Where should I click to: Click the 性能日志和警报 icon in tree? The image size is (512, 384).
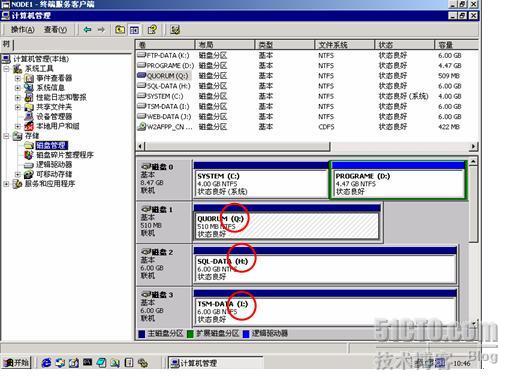coord(29,97)
